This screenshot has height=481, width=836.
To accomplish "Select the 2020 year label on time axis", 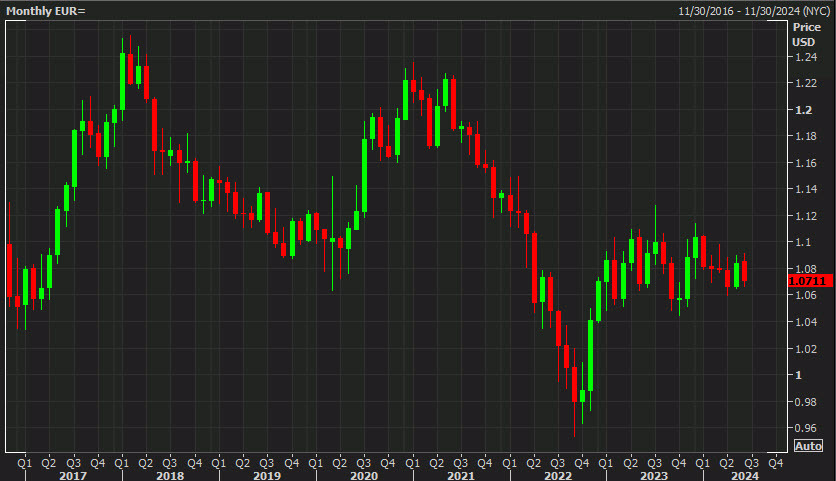I will (x=364, y=476).
